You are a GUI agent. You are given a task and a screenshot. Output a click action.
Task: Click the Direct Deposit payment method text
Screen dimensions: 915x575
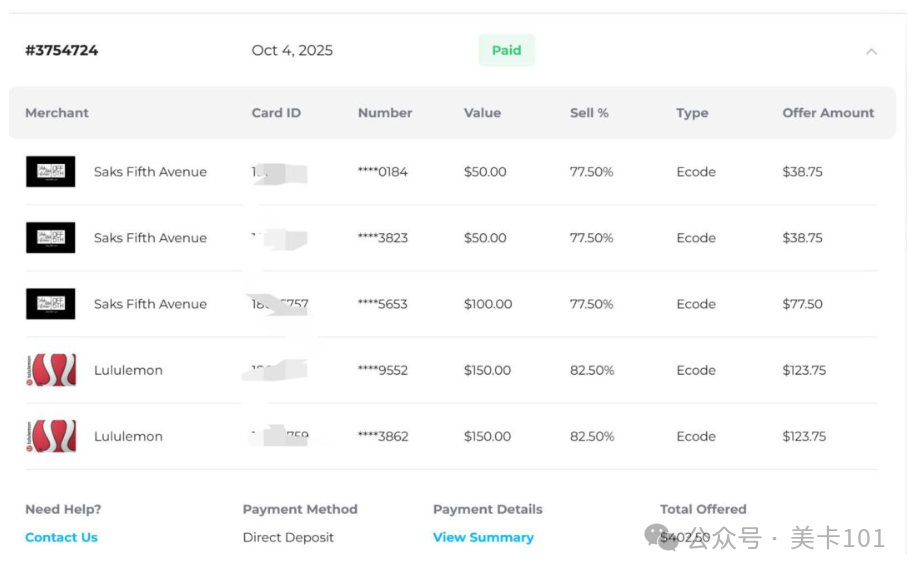point(288,537)
